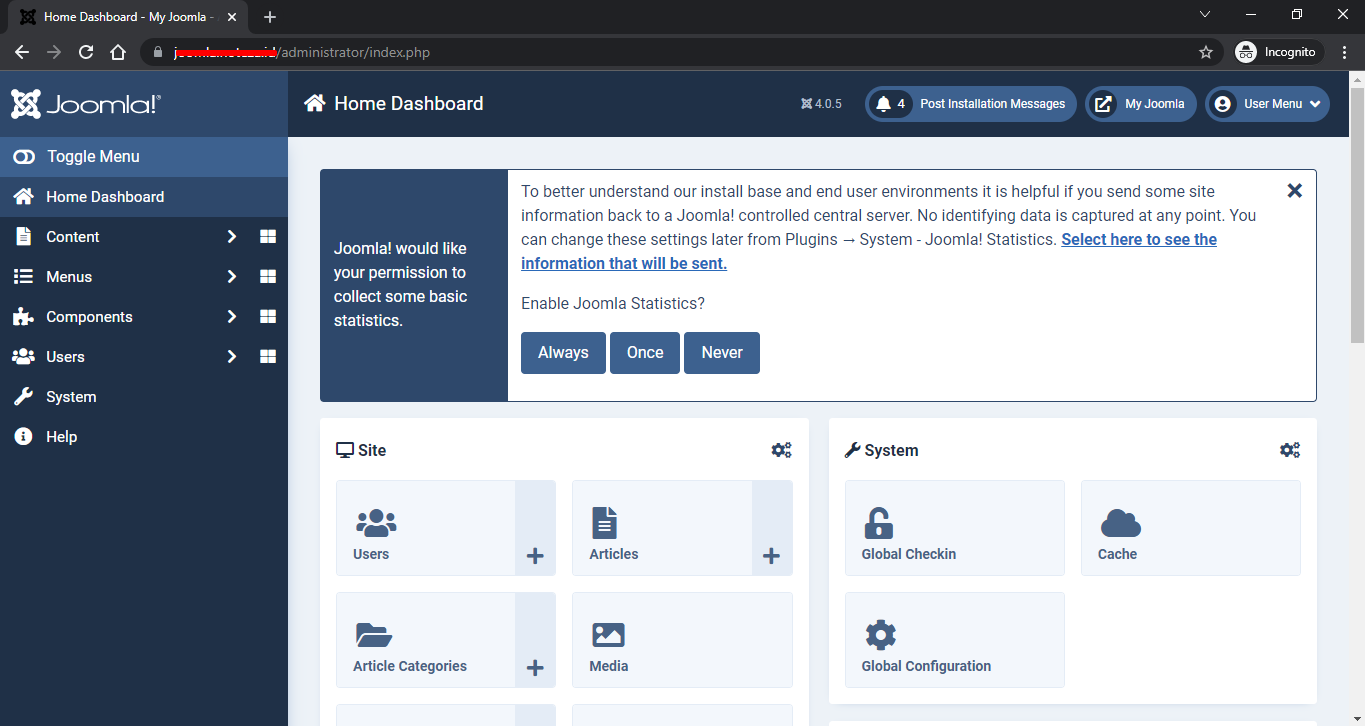1365x726 pixels.
Task: Open the Global Checkin tile
Action: click(955, 528)
